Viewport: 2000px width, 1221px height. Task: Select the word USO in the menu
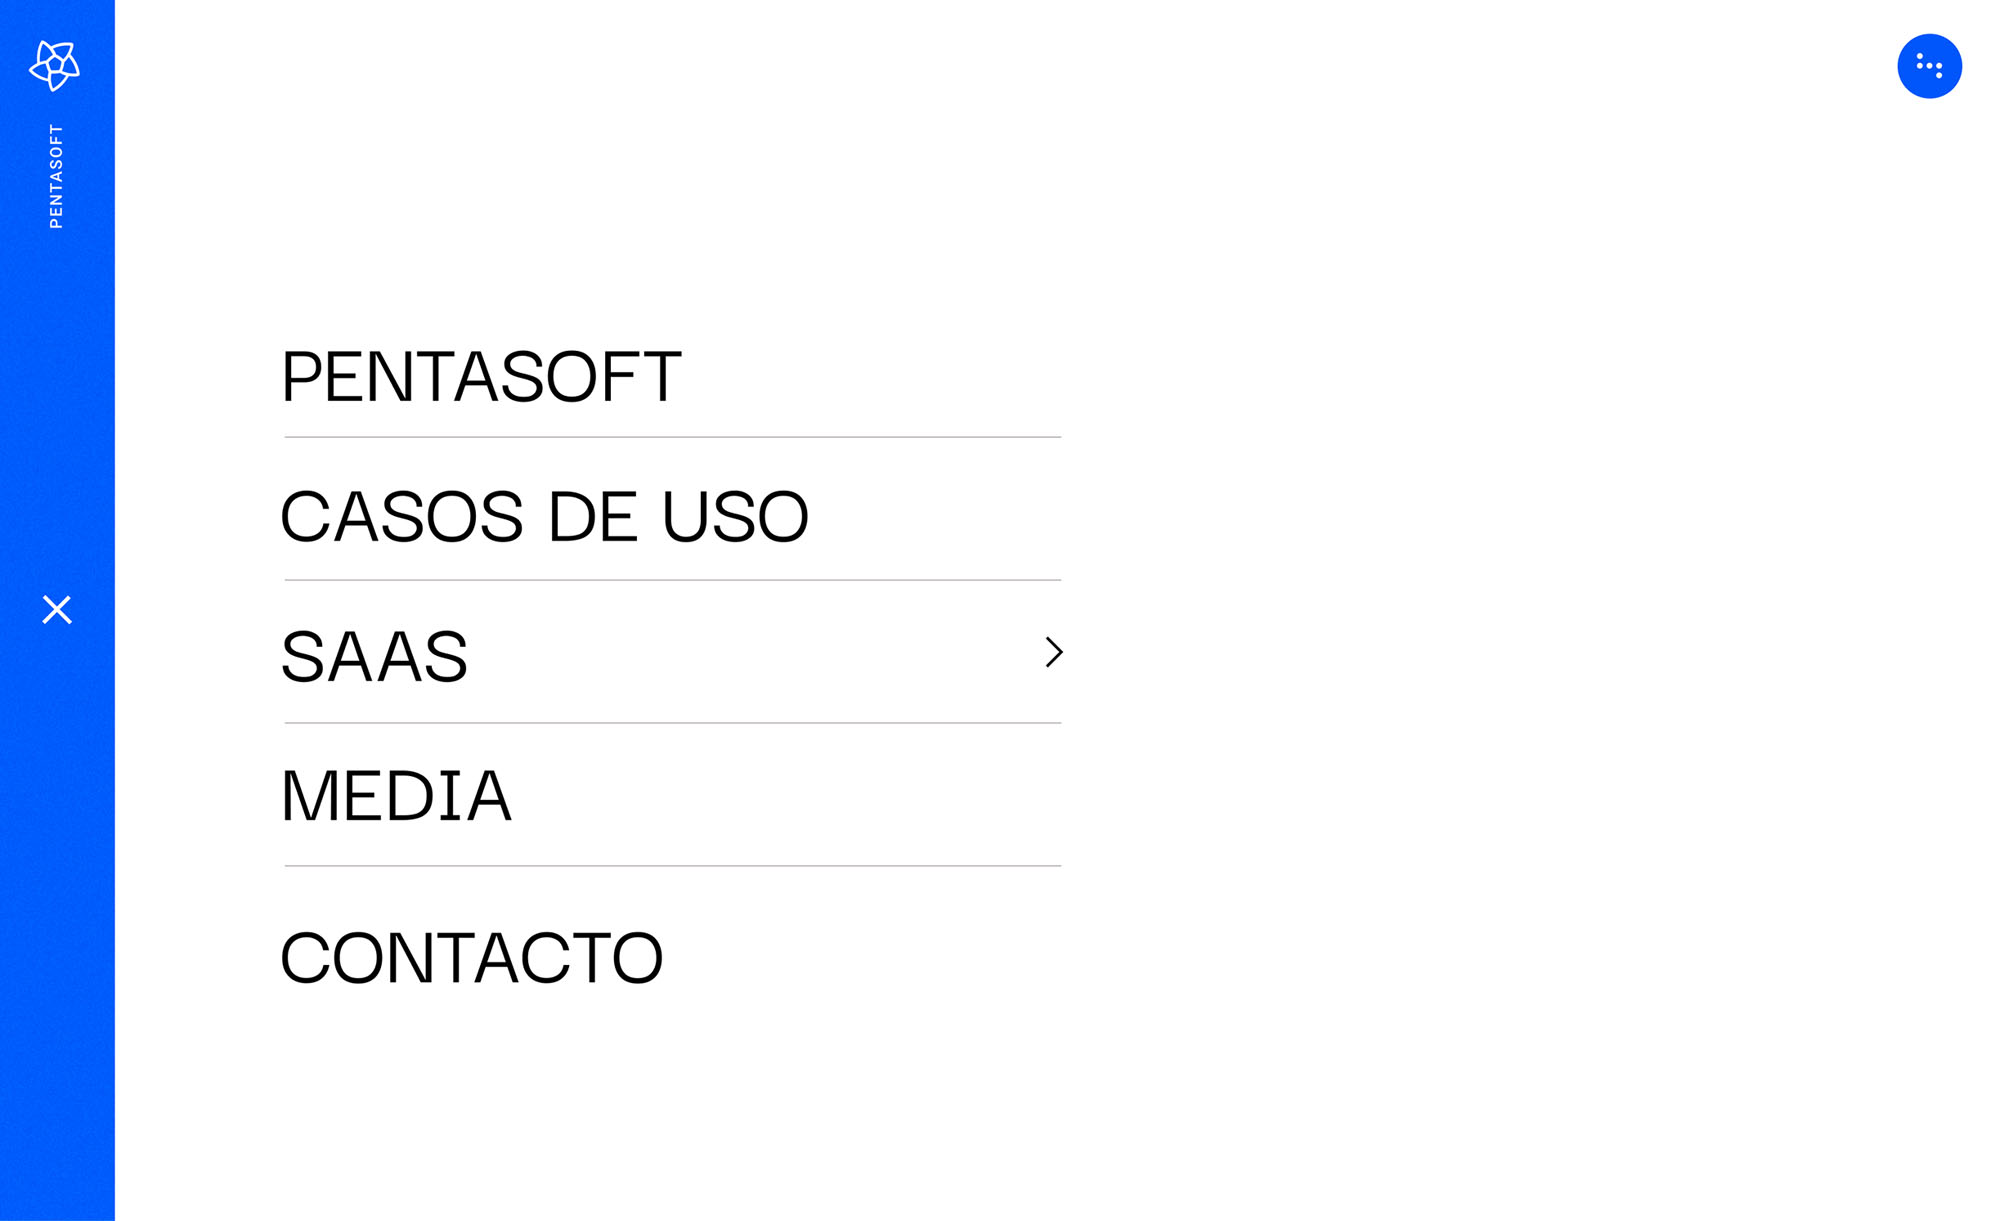click(735, 517)
